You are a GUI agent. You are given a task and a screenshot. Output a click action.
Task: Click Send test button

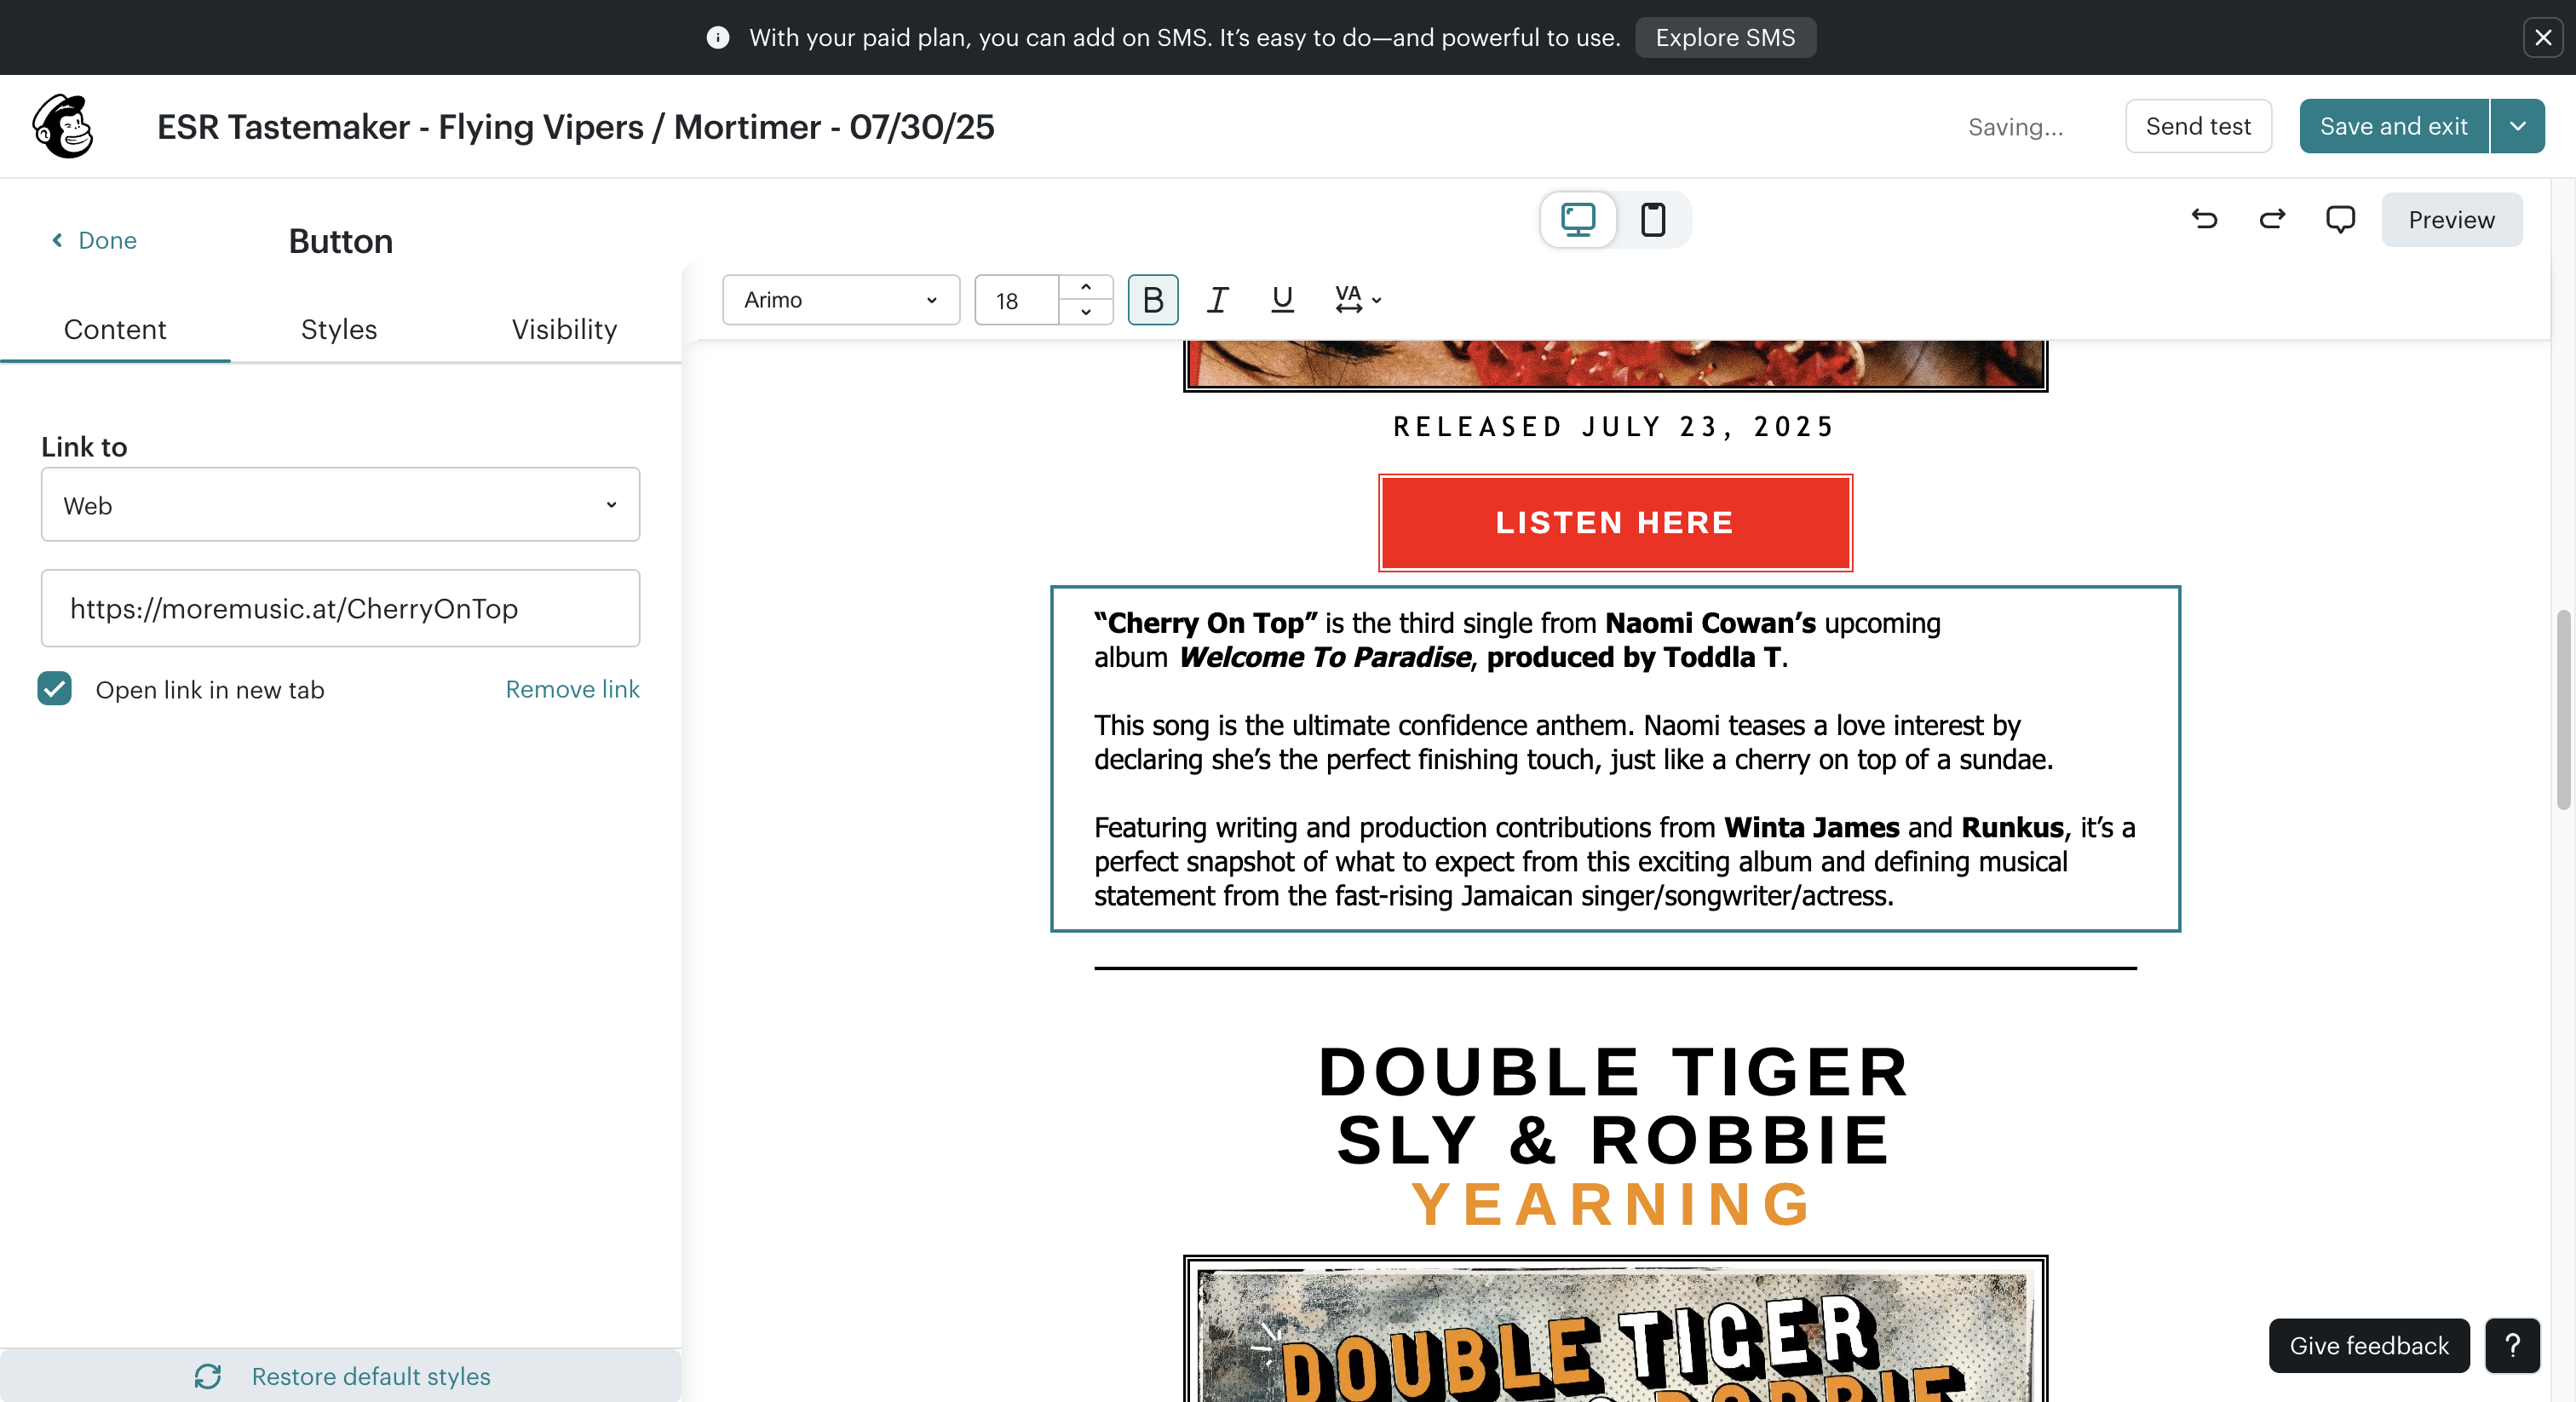coord(2198,126)
